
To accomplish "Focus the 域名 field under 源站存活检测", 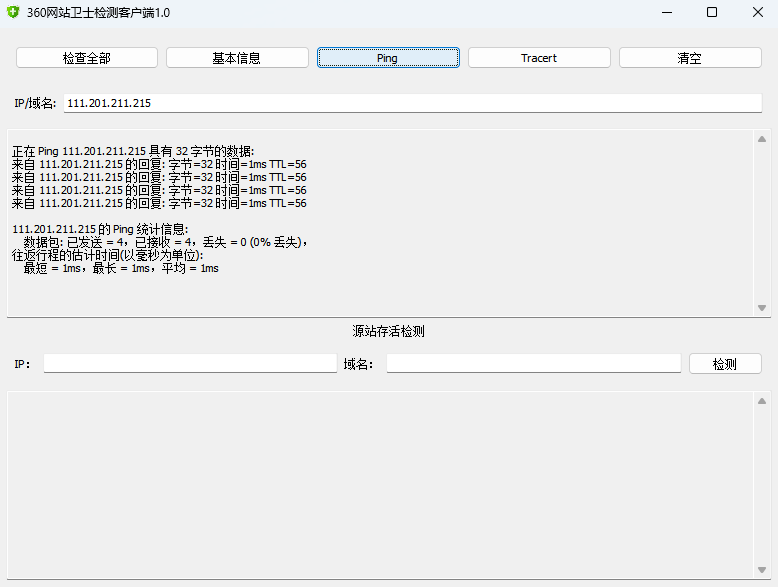I will [x=533, y=364].
